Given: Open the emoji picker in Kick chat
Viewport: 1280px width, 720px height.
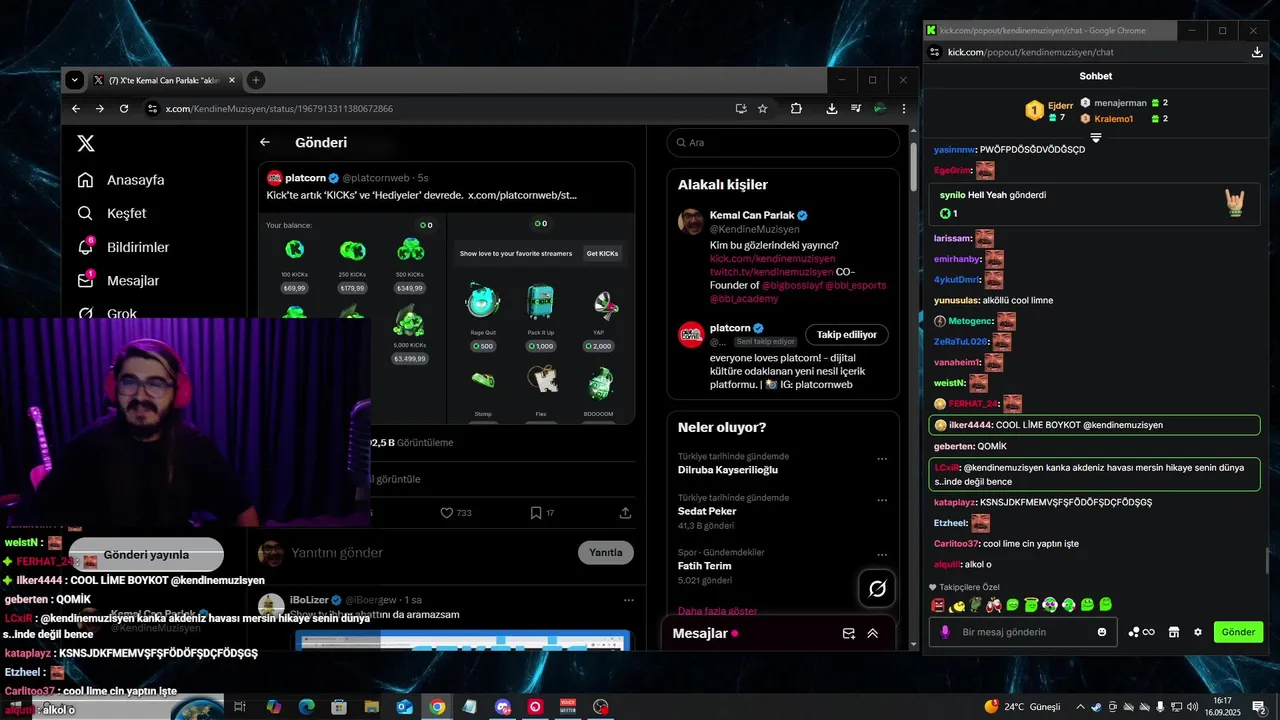Looking at the screenshot, I should 1102,632.
